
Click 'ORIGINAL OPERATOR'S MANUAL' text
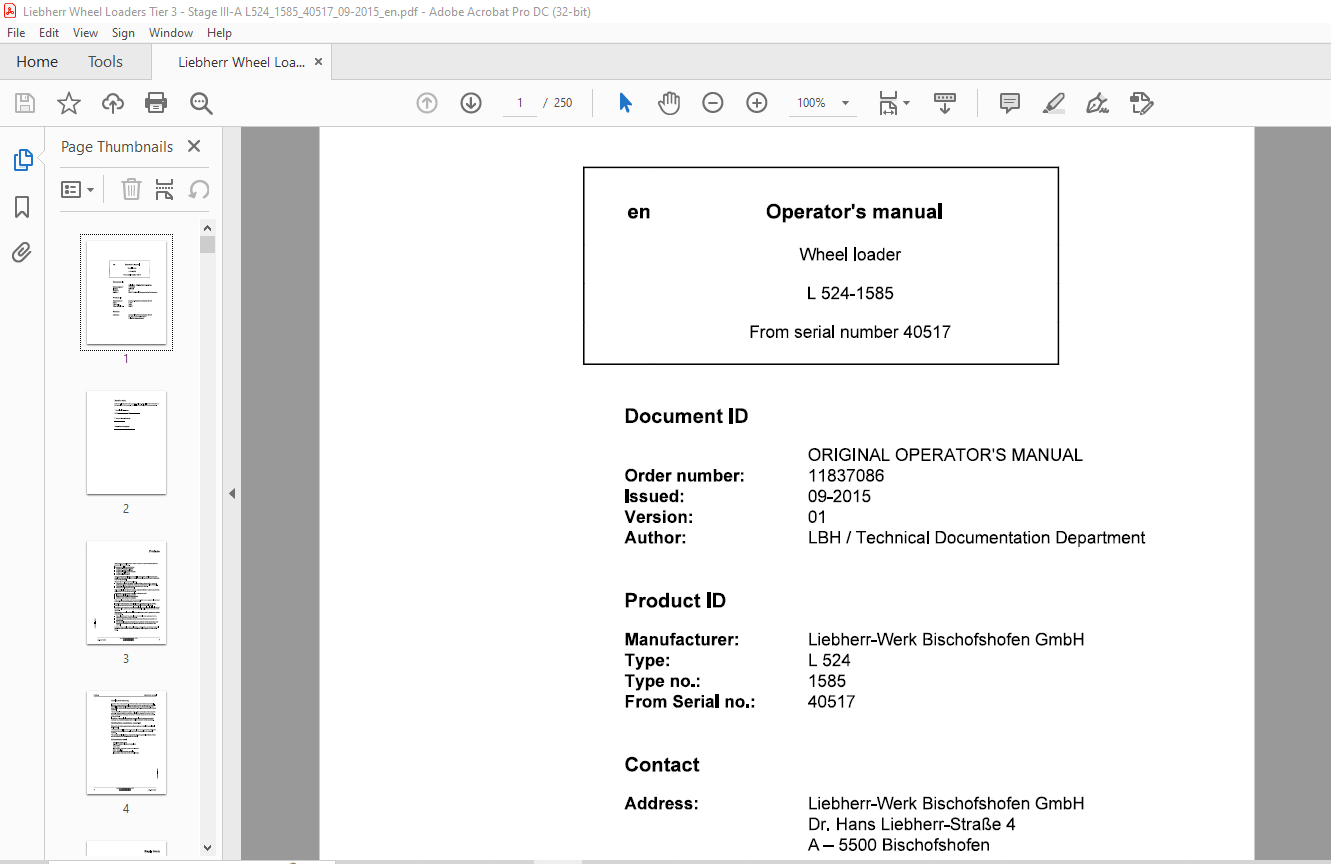pos(945,455)
